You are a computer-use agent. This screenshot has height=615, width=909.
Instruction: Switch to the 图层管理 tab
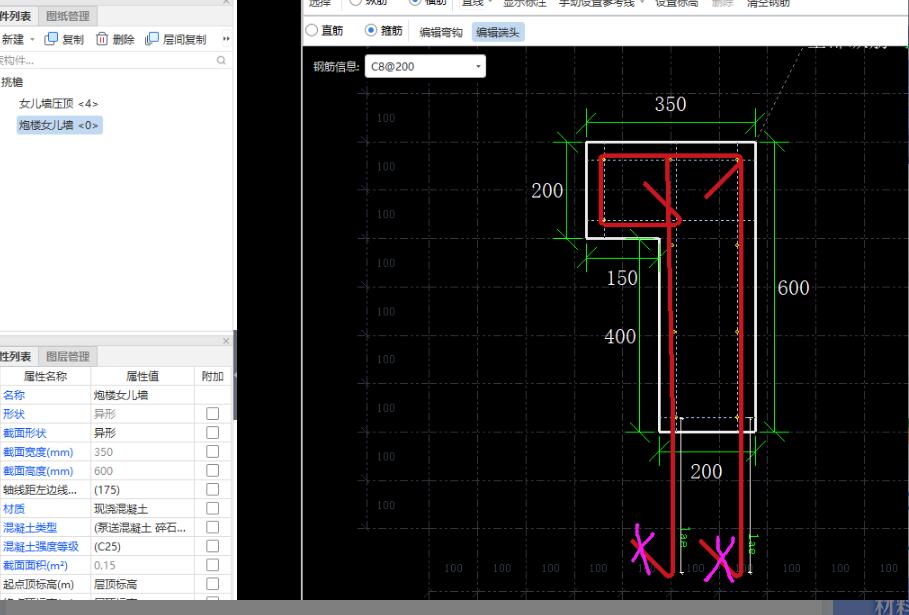coord(68,356)
